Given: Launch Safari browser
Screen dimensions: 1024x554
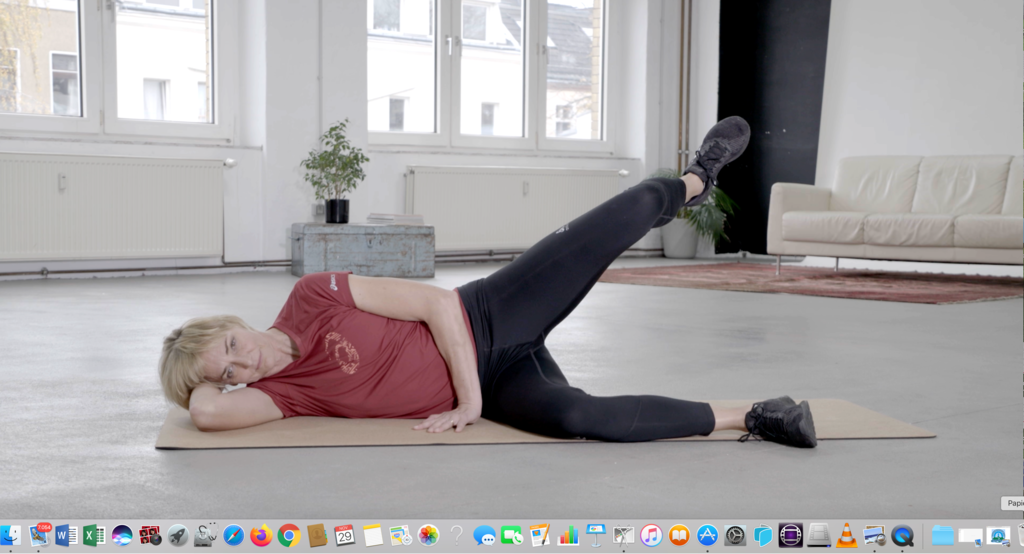Looking at the screenshot, I should (x=234, y=535).
